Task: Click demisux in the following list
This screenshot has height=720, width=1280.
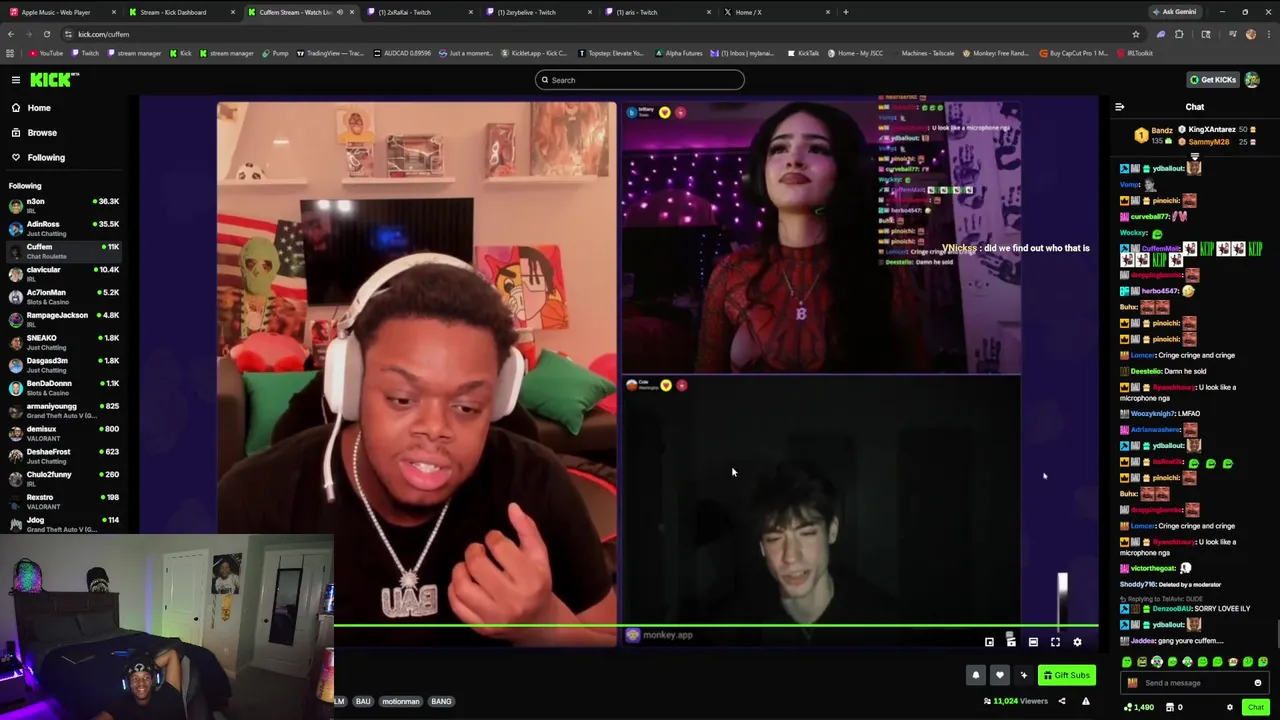Action: tap(64, 433)
